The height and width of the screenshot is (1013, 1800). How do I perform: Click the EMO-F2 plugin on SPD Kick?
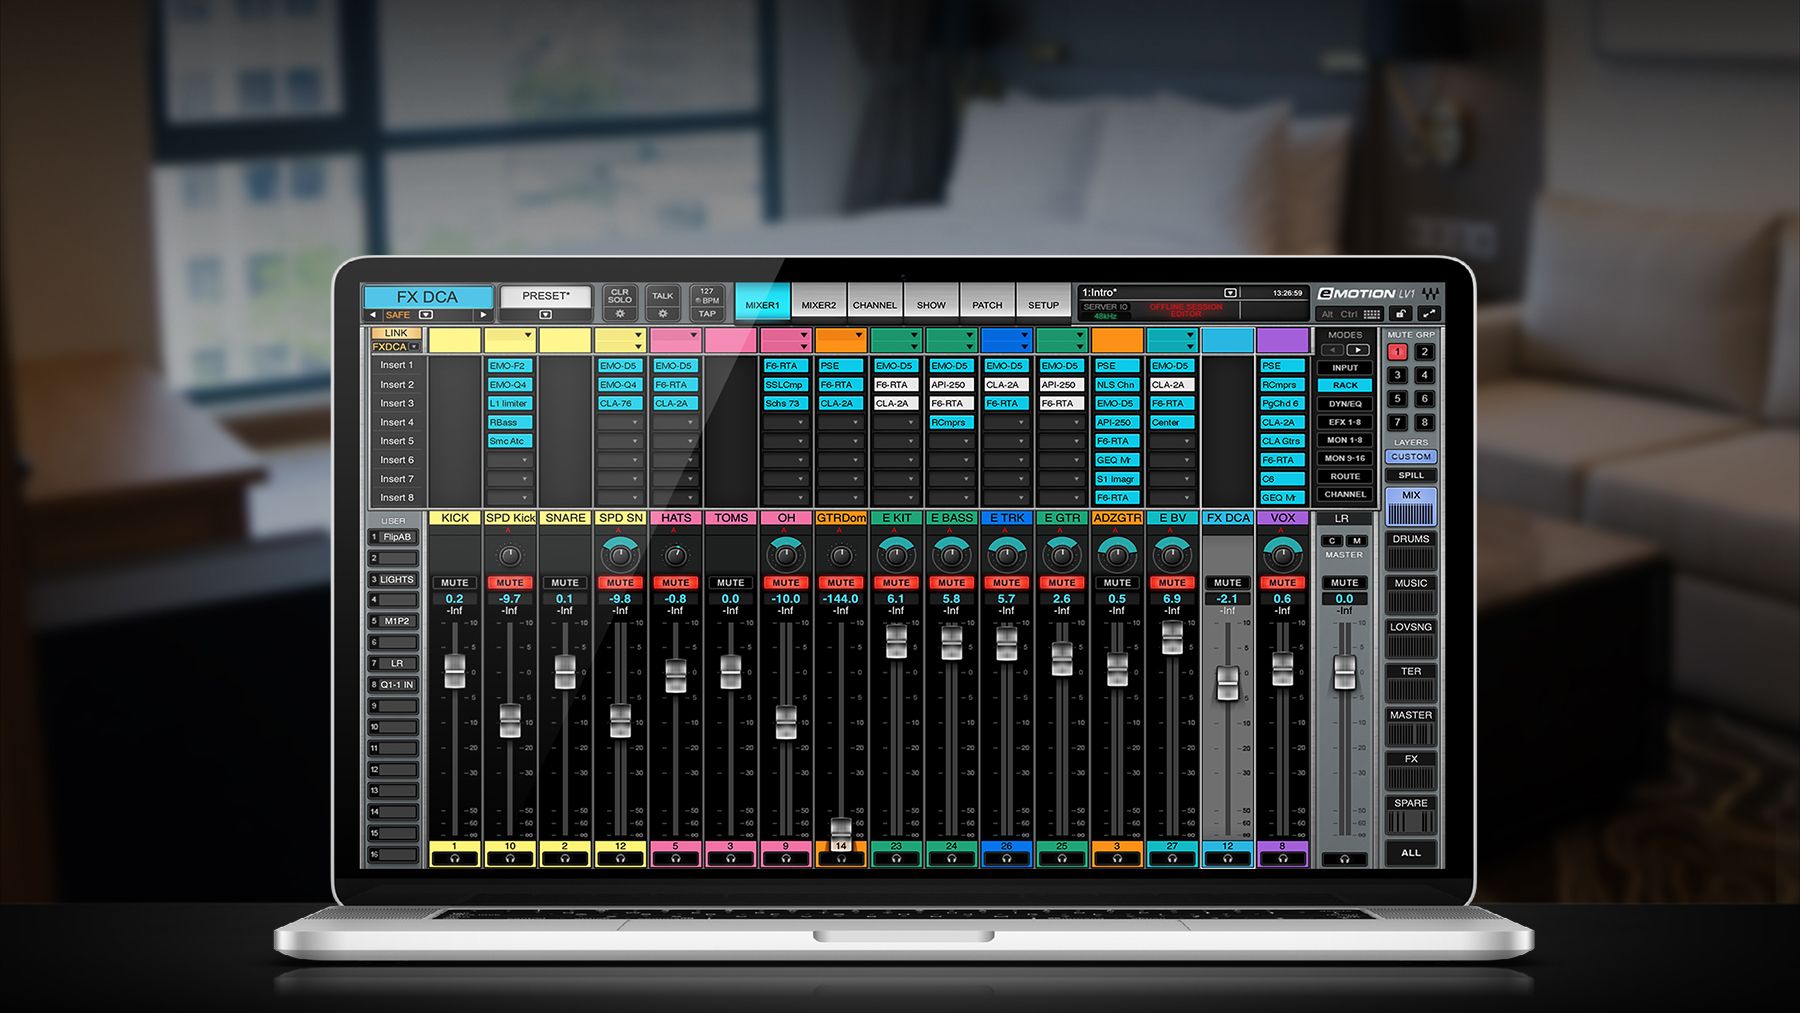[510, 366]
